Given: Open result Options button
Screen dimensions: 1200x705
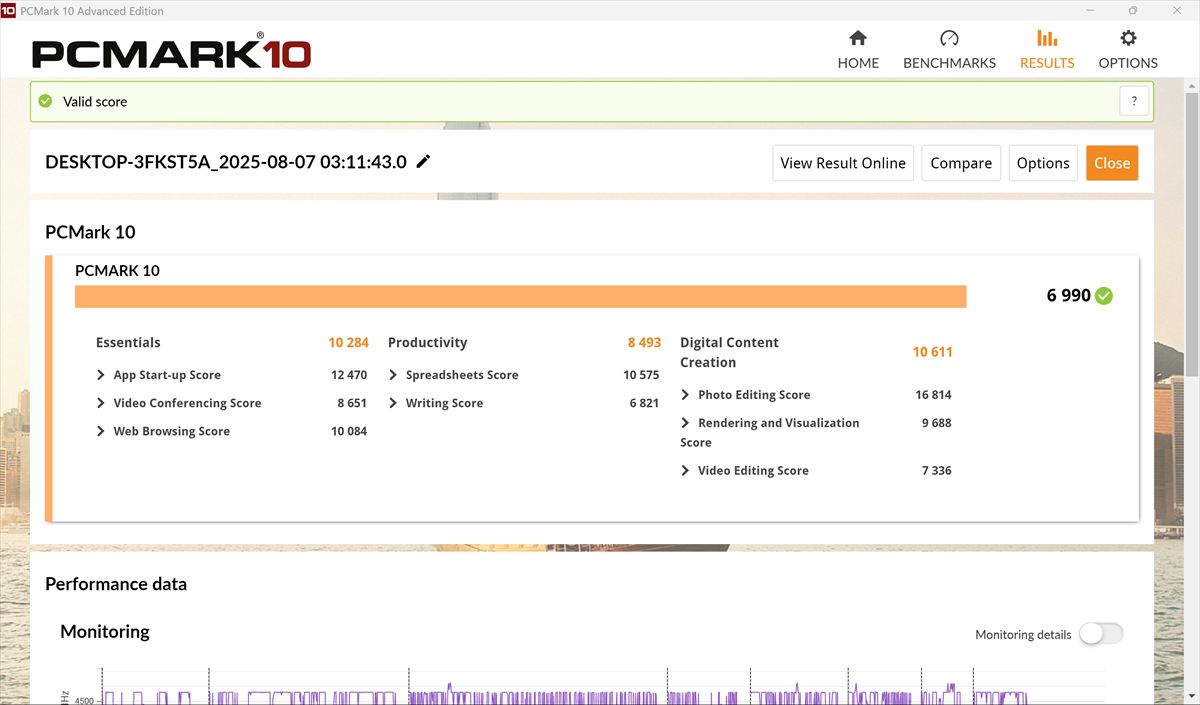Looking at the screenshot, I should pyautogui.click(x=1043, y=163).
